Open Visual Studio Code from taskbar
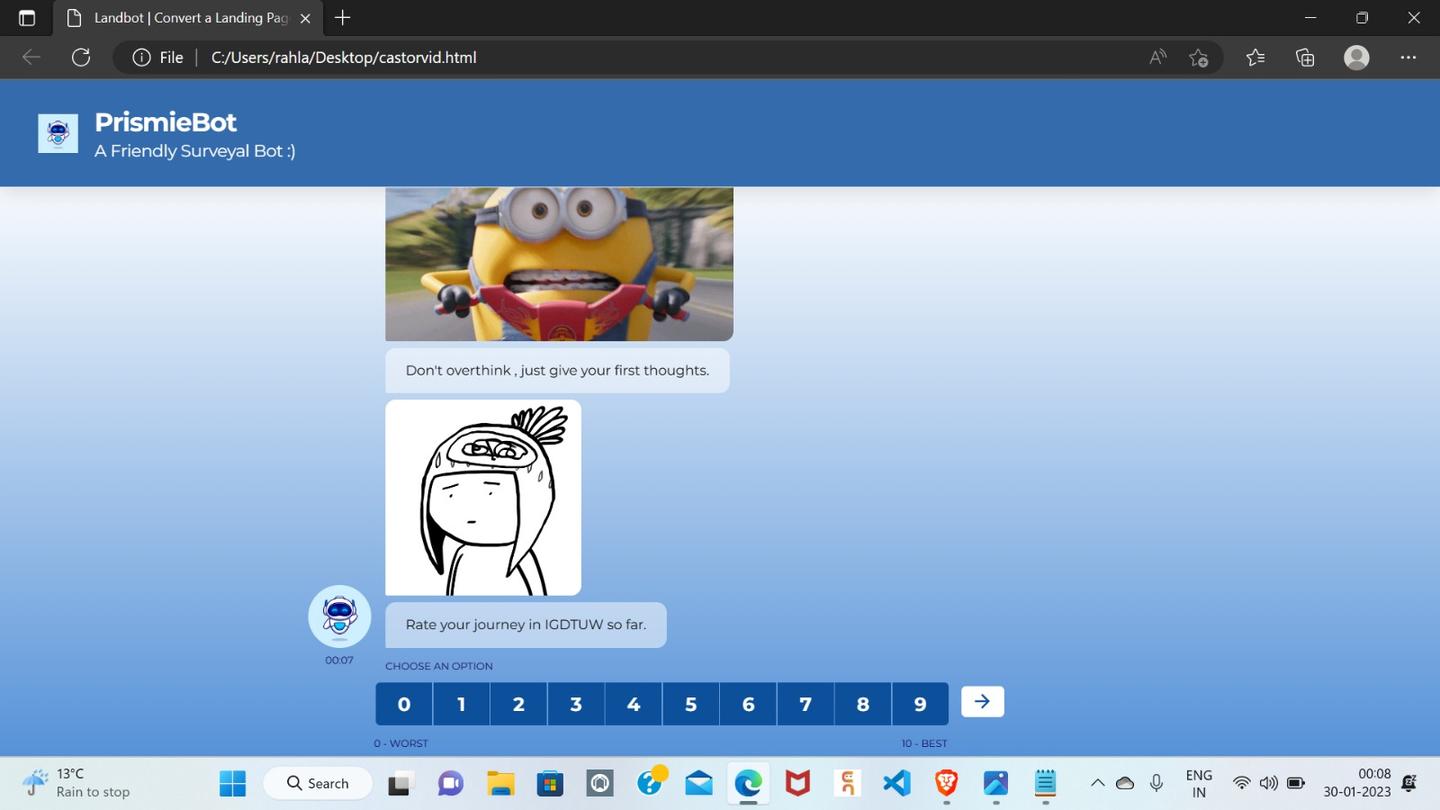This screenshot has width=1440, height=810. (897, 783)
